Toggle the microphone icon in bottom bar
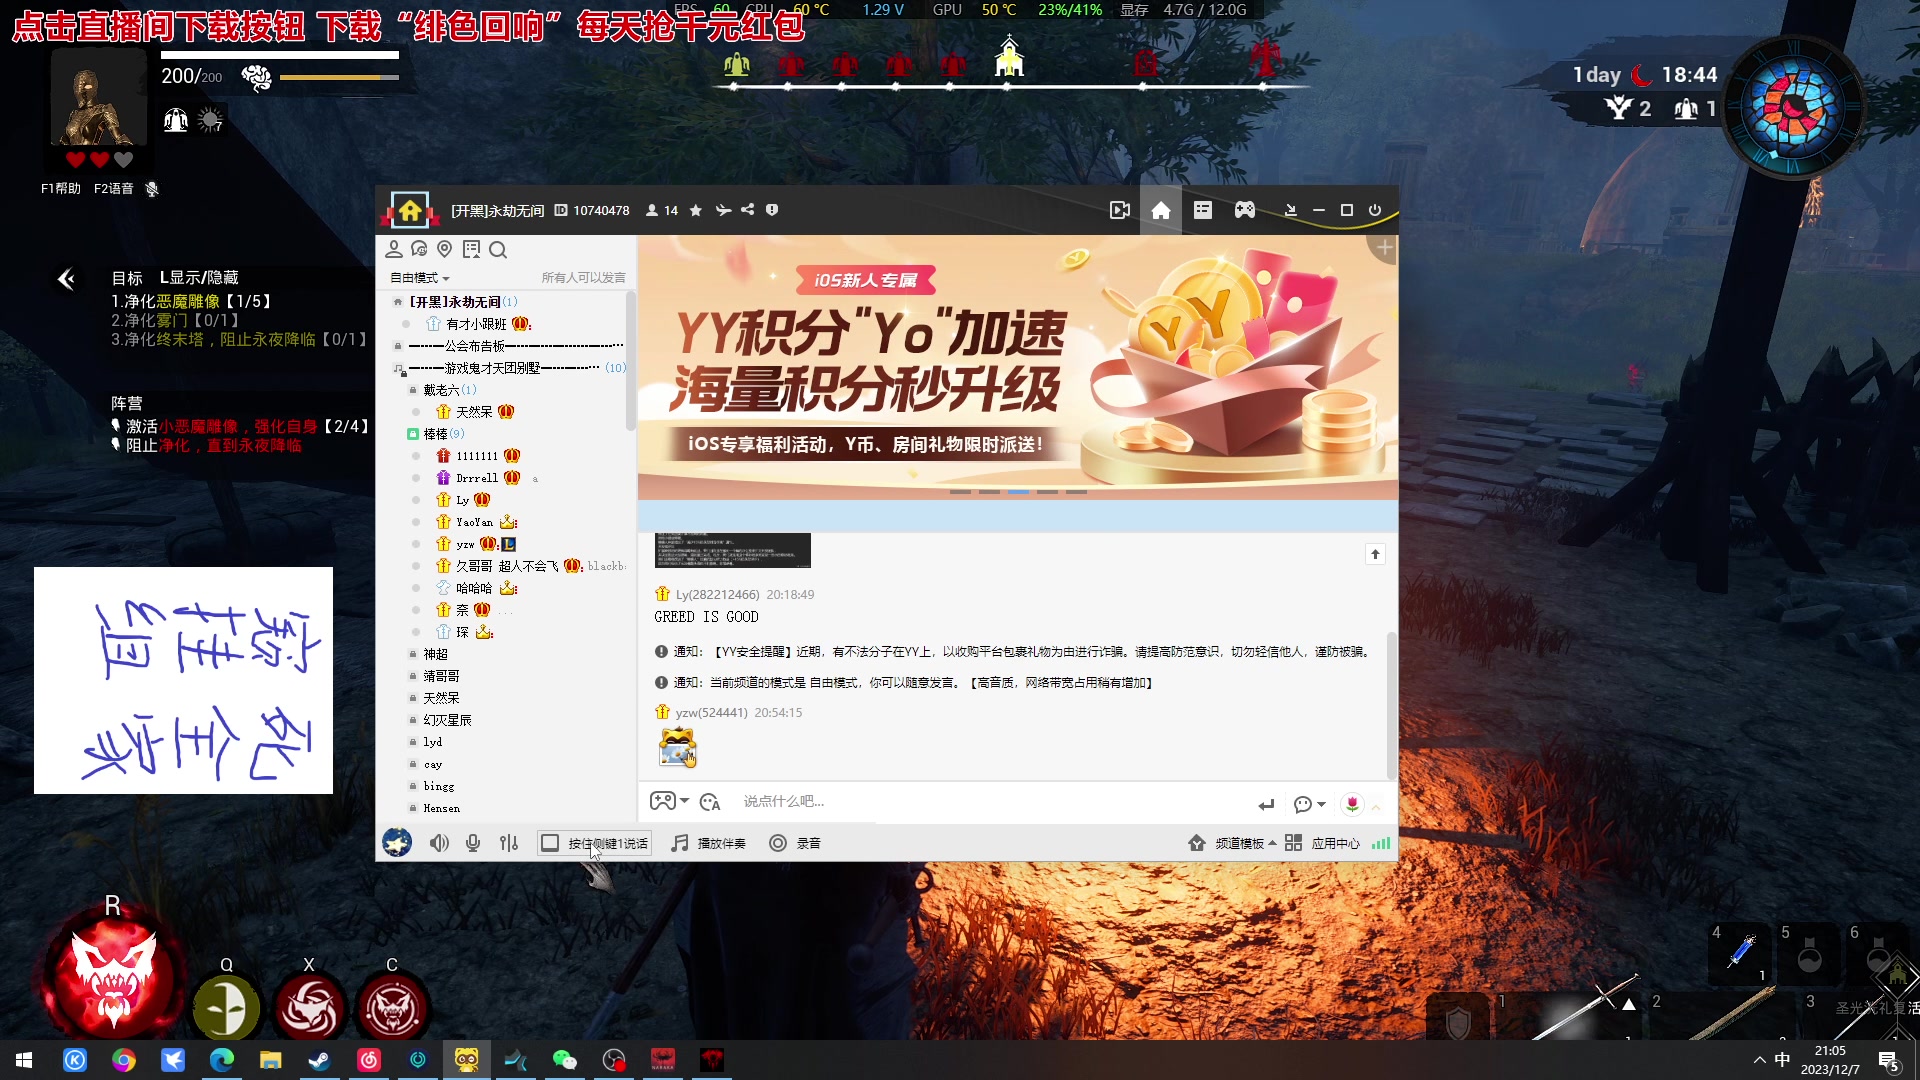This screenshot has width=1920, height=1080. tap(473, 843)
